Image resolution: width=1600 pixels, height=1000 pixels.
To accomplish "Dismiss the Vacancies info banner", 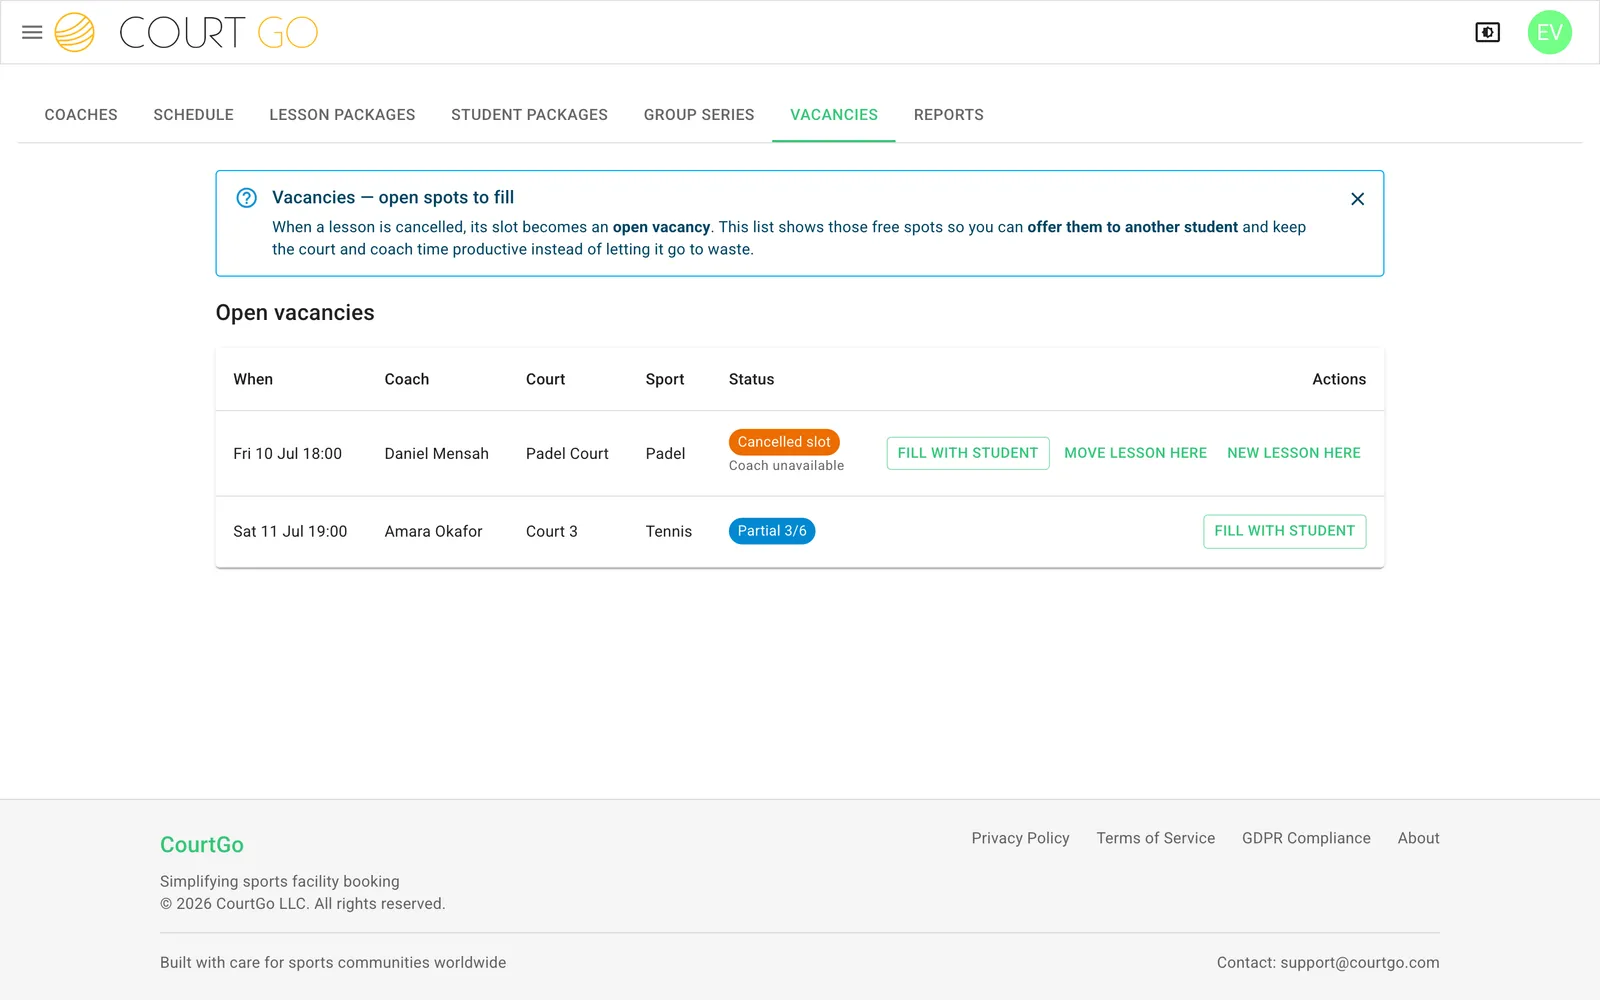I will [1357, 199].
